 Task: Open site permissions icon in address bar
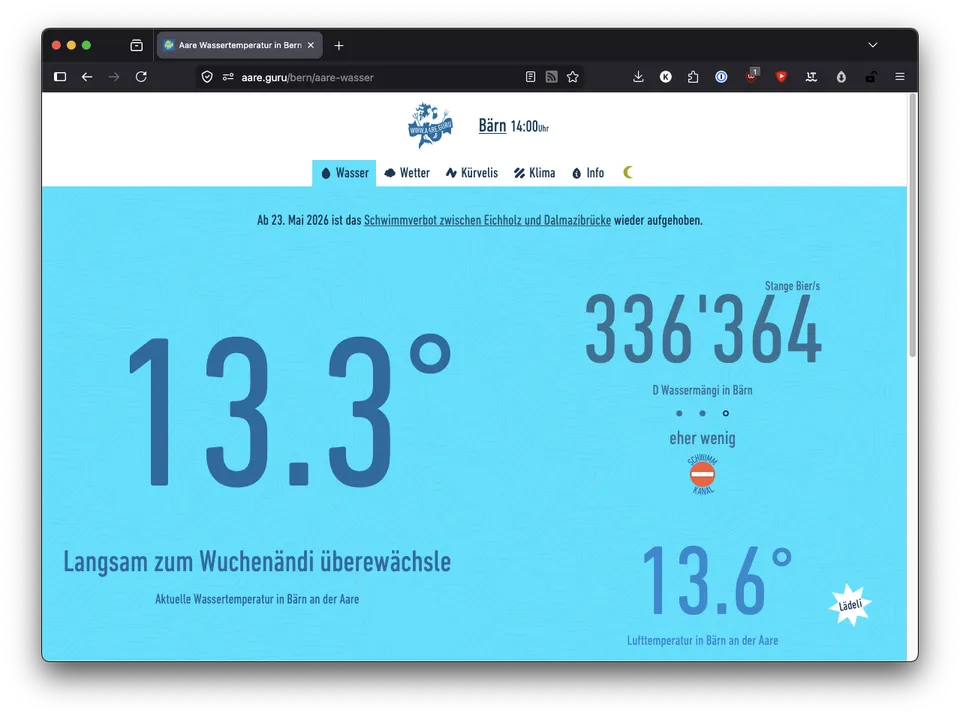(x=228, y=77)
